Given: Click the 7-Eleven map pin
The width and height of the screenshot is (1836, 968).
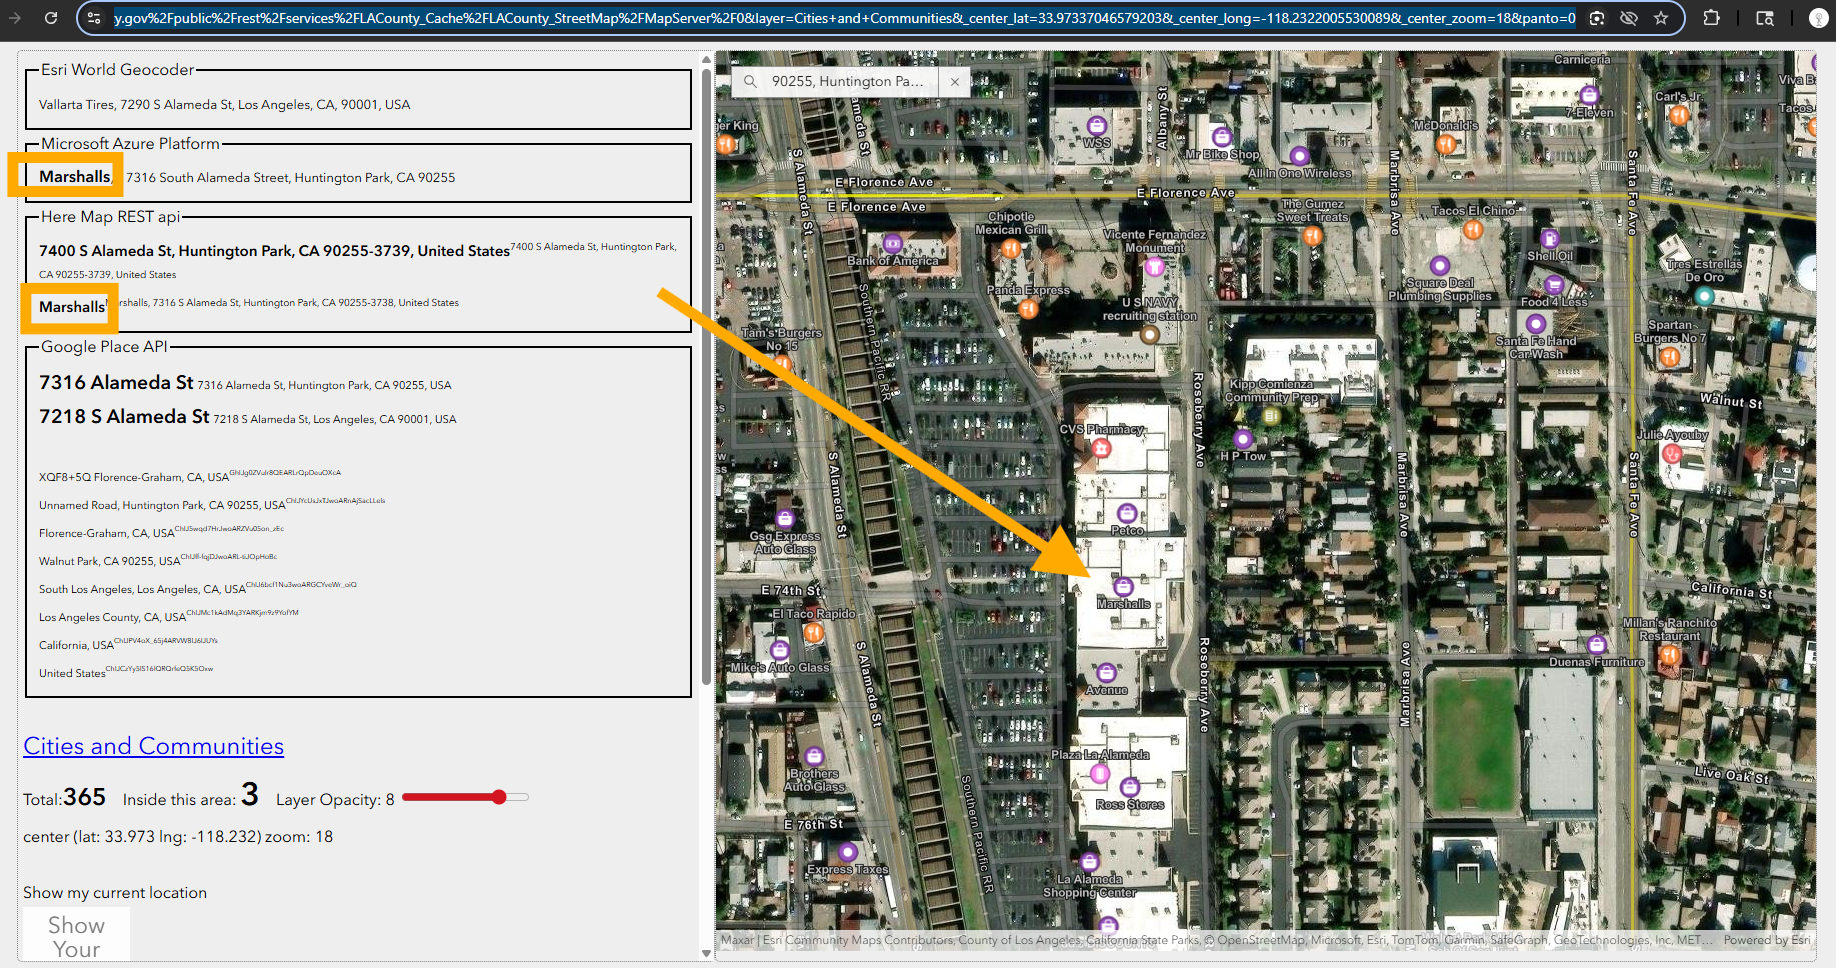Looking at the screenshot, I should [x=1589, y=96].
